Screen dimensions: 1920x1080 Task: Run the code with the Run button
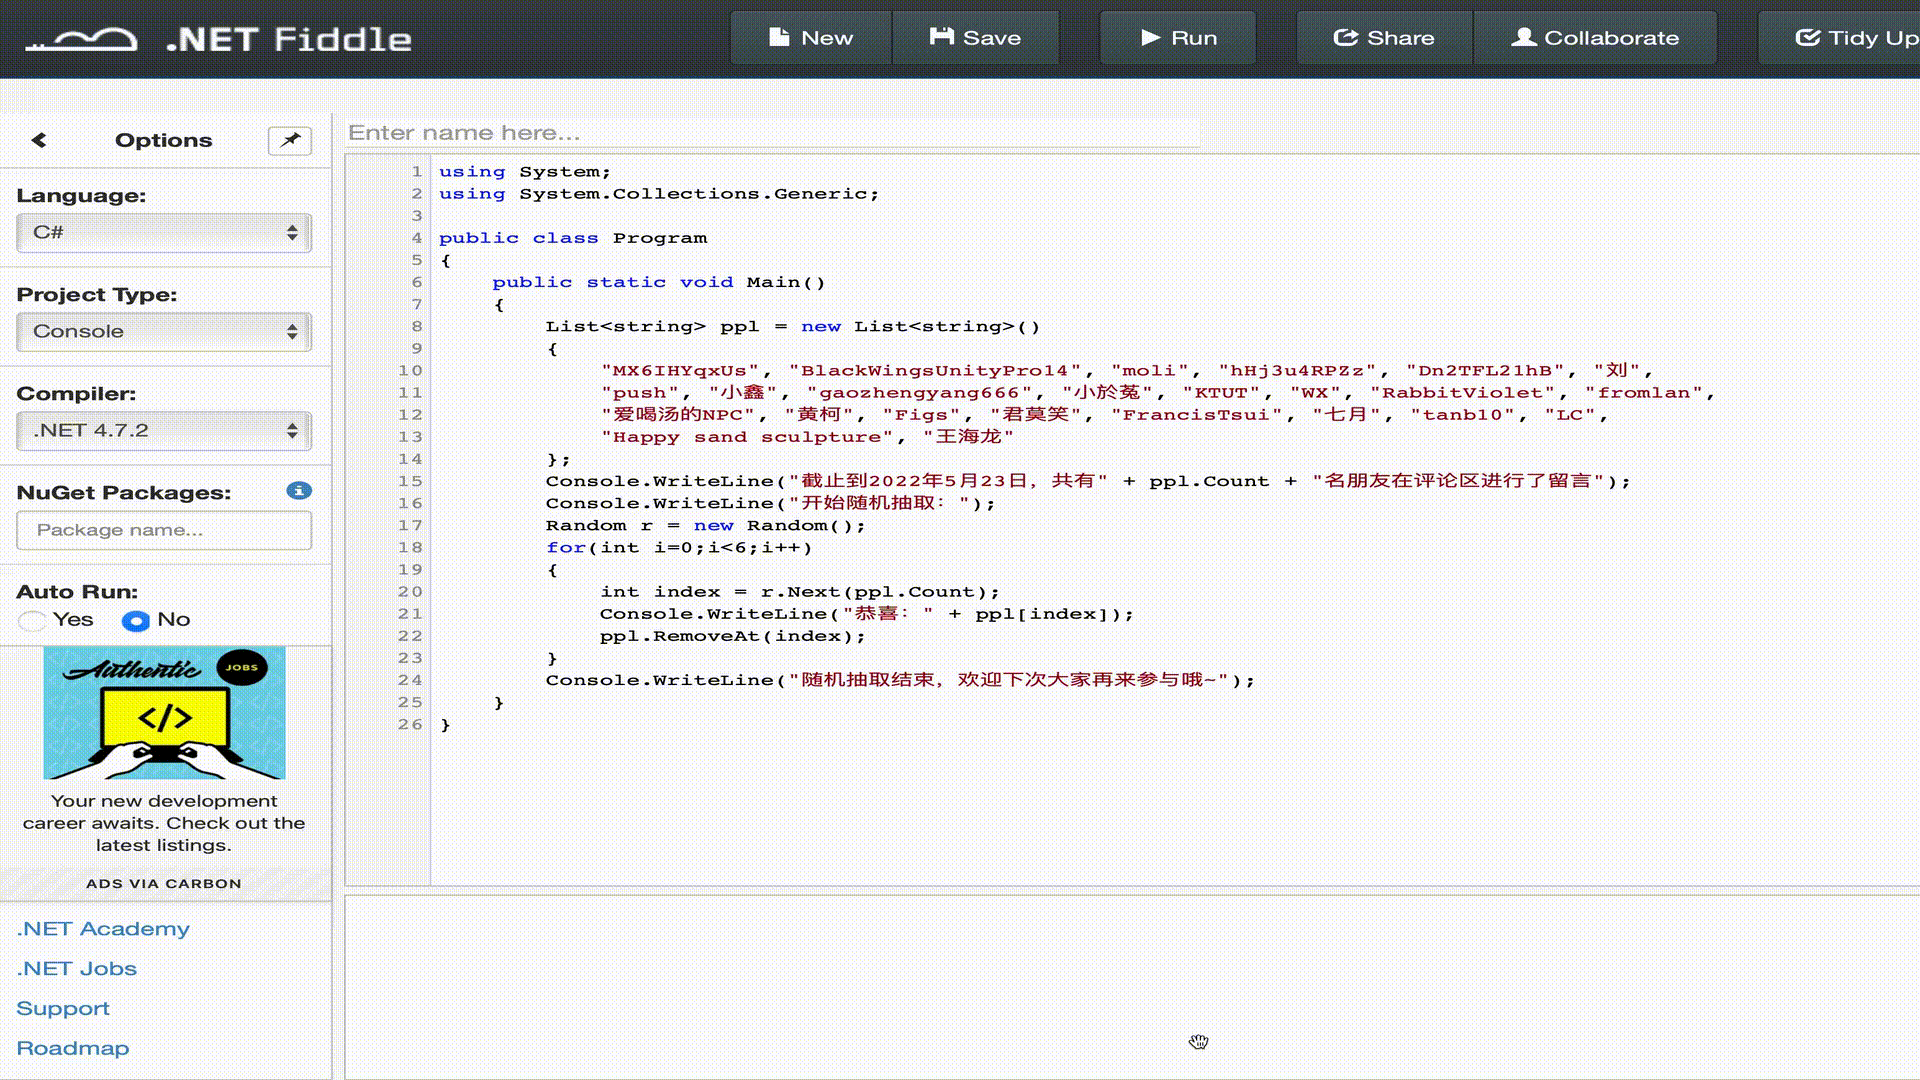click(x=1178, y=38)
